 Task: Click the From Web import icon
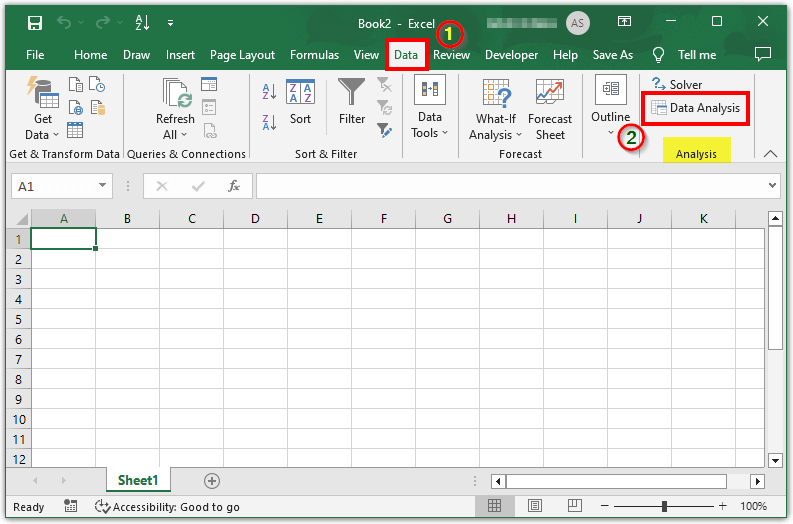pyautogui.click(x=75, y=108)
